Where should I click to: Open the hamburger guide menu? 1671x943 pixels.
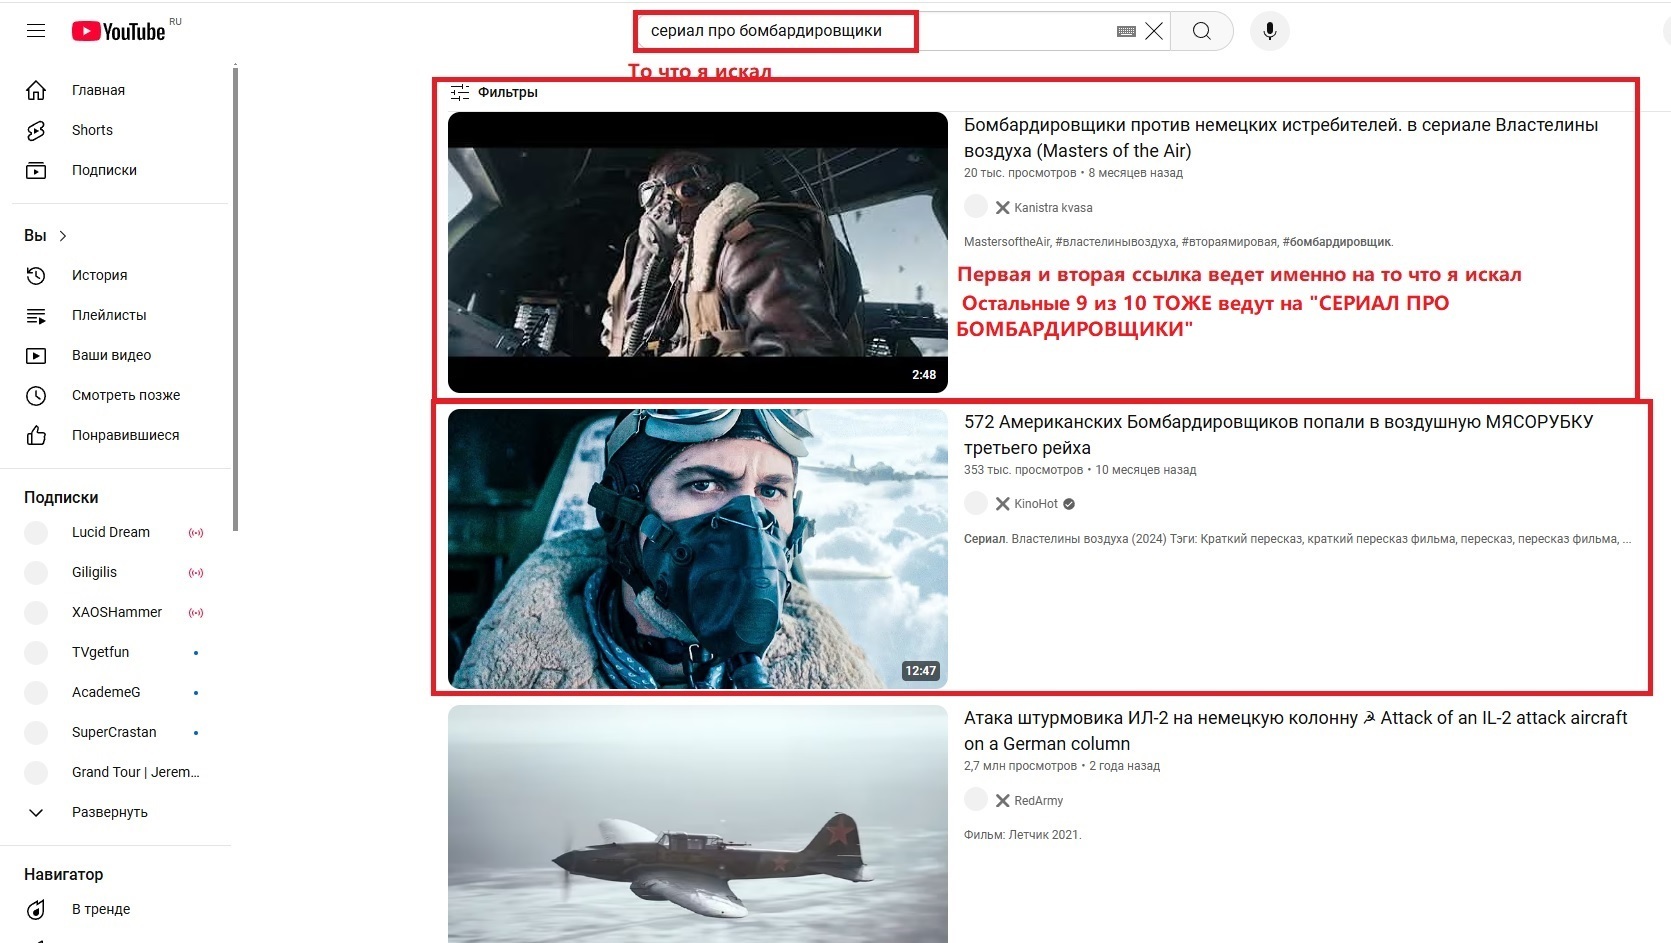pos(36,31)
